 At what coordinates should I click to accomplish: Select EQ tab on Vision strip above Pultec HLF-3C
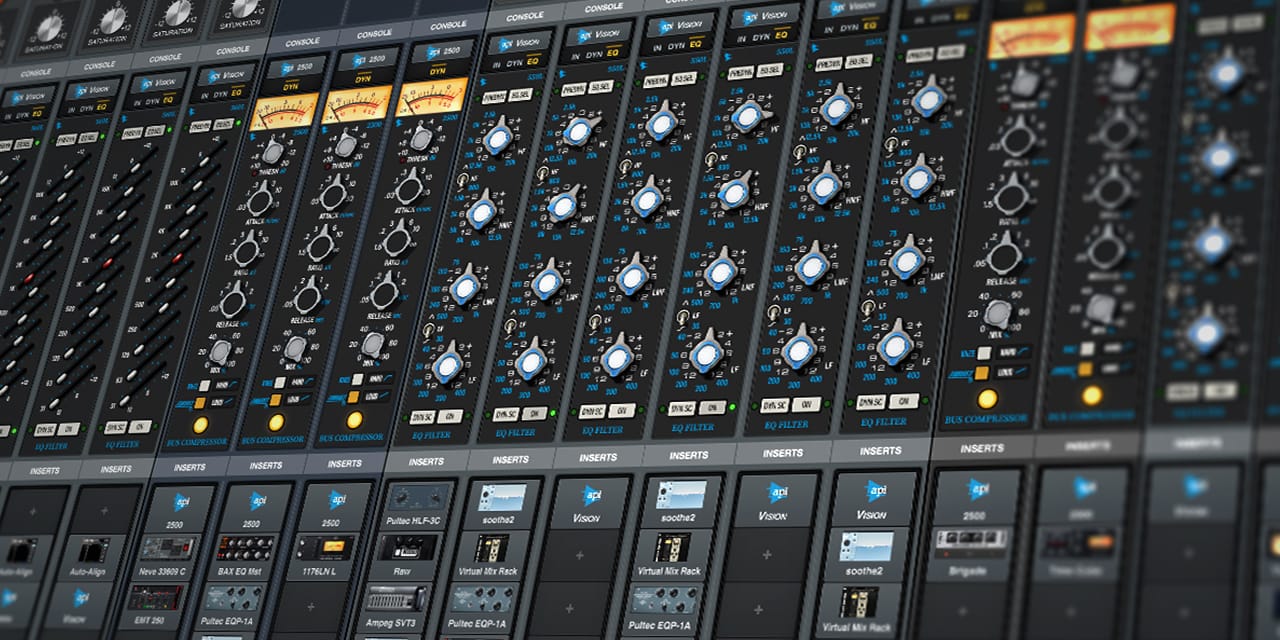531,62
